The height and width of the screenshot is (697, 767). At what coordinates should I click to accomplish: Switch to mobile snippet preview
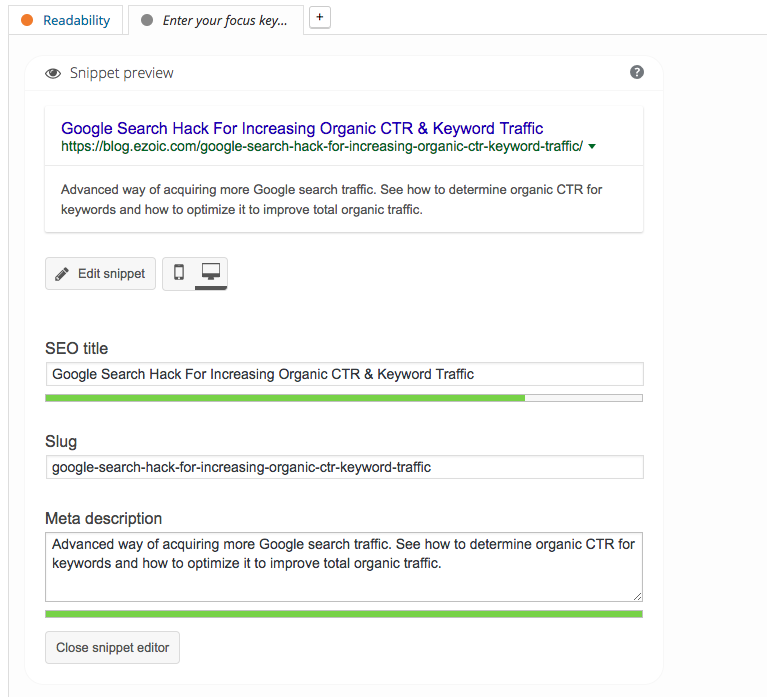click(x=179, y=273)
